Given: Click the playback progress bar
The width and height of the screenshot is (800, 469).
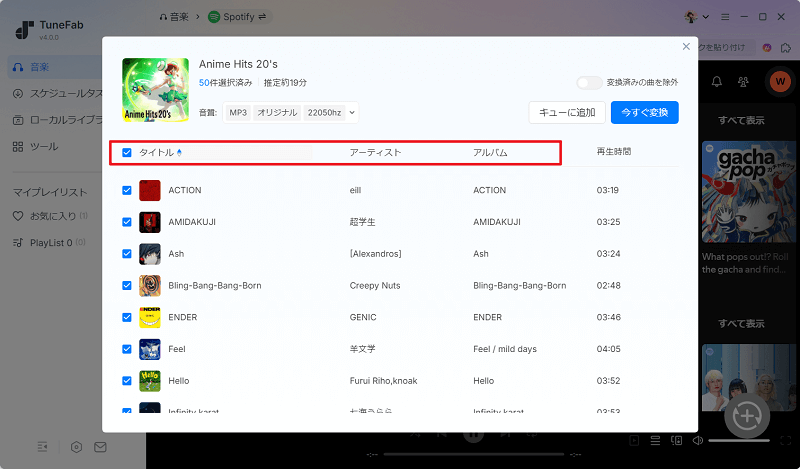Looking at the screenshot, I should coord(473,454).
